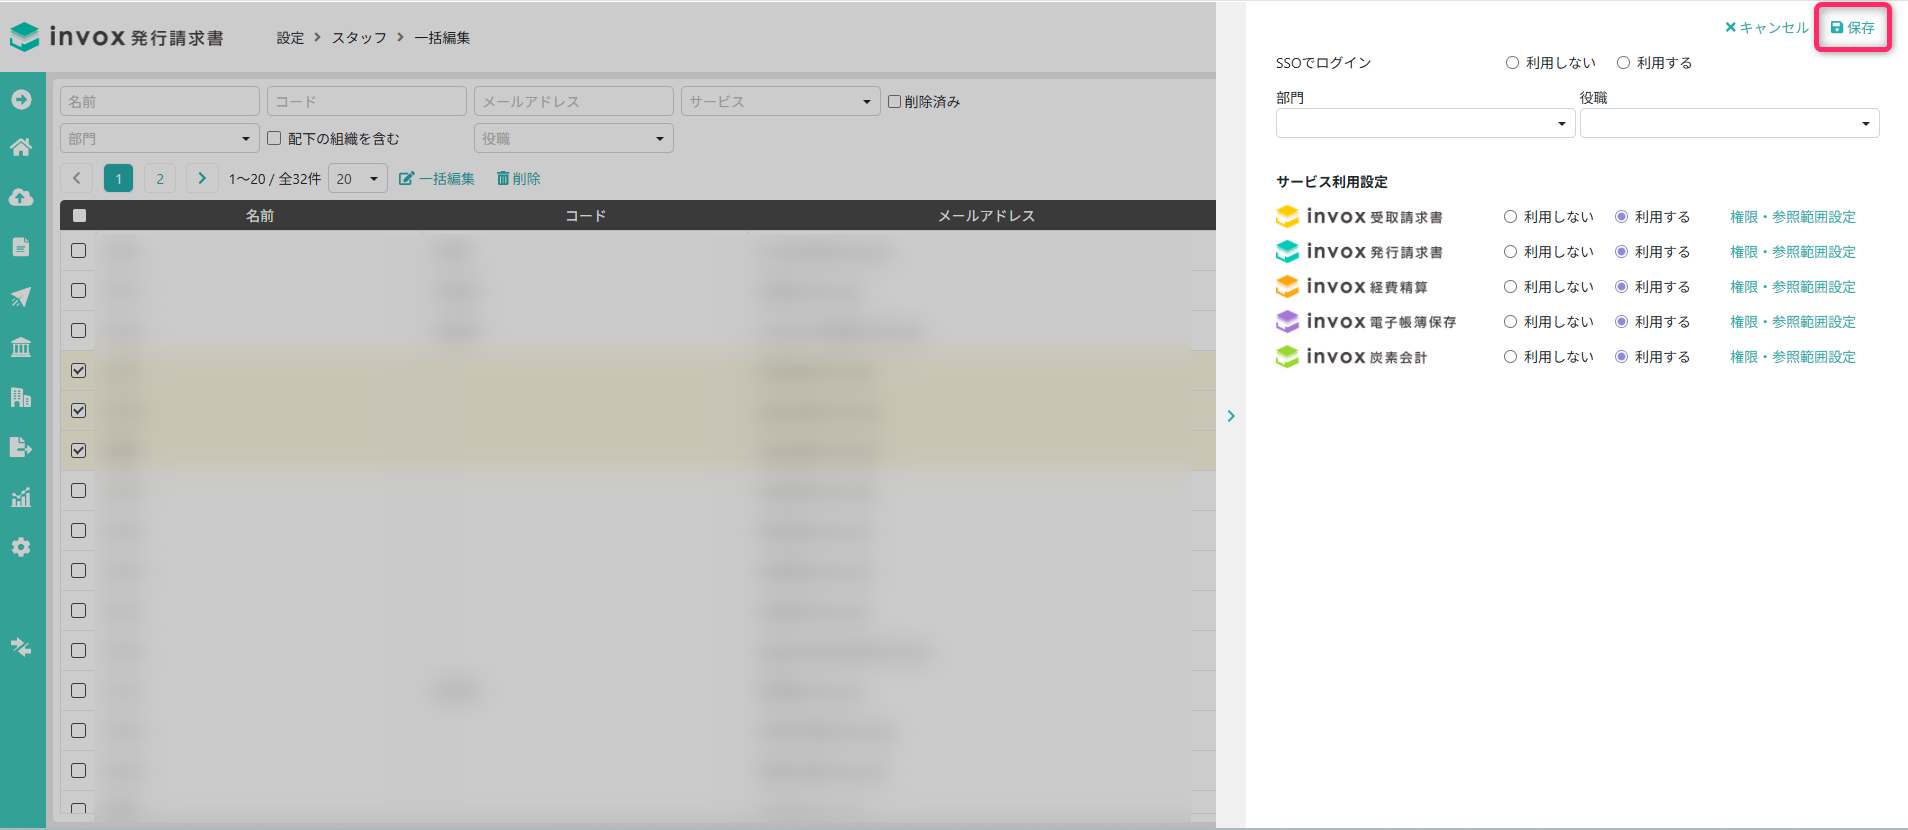Click the invox 電子帳簿保存 service logo
This screenshot has height=830, width=1908.
1366,322
